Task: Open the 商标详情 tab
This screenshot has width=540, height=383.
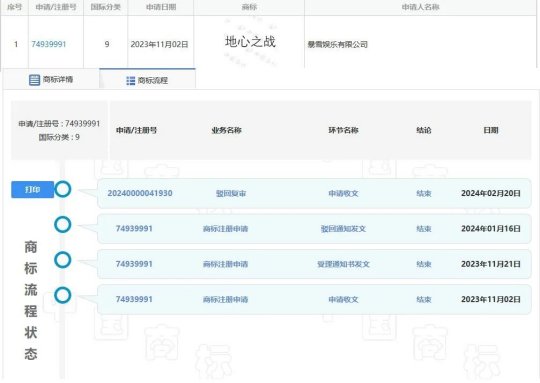Action: [x=51, y=80]
